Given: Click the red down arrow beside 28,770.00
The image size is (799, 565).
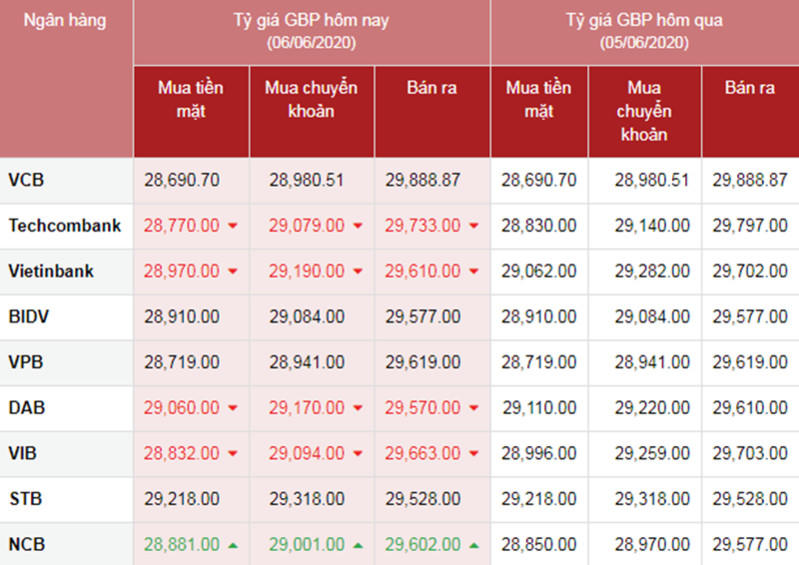Looking at the screenshot, I should click(233, 227).
